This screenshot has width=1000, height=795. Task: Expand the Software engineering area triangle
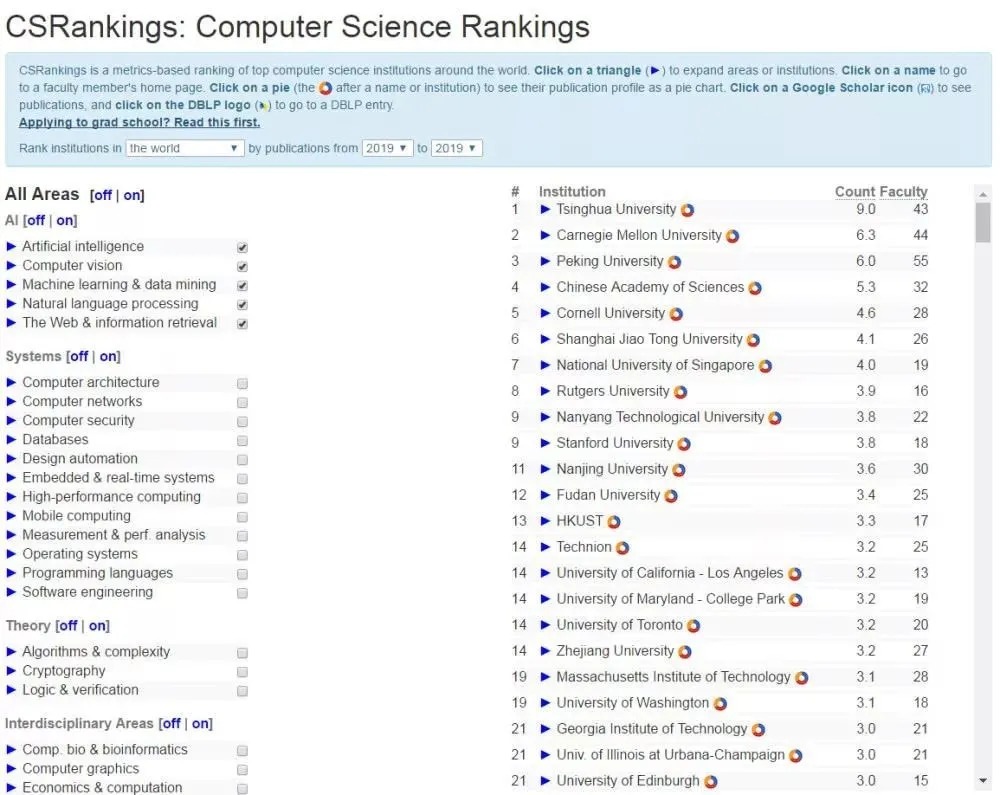(11, 592)
